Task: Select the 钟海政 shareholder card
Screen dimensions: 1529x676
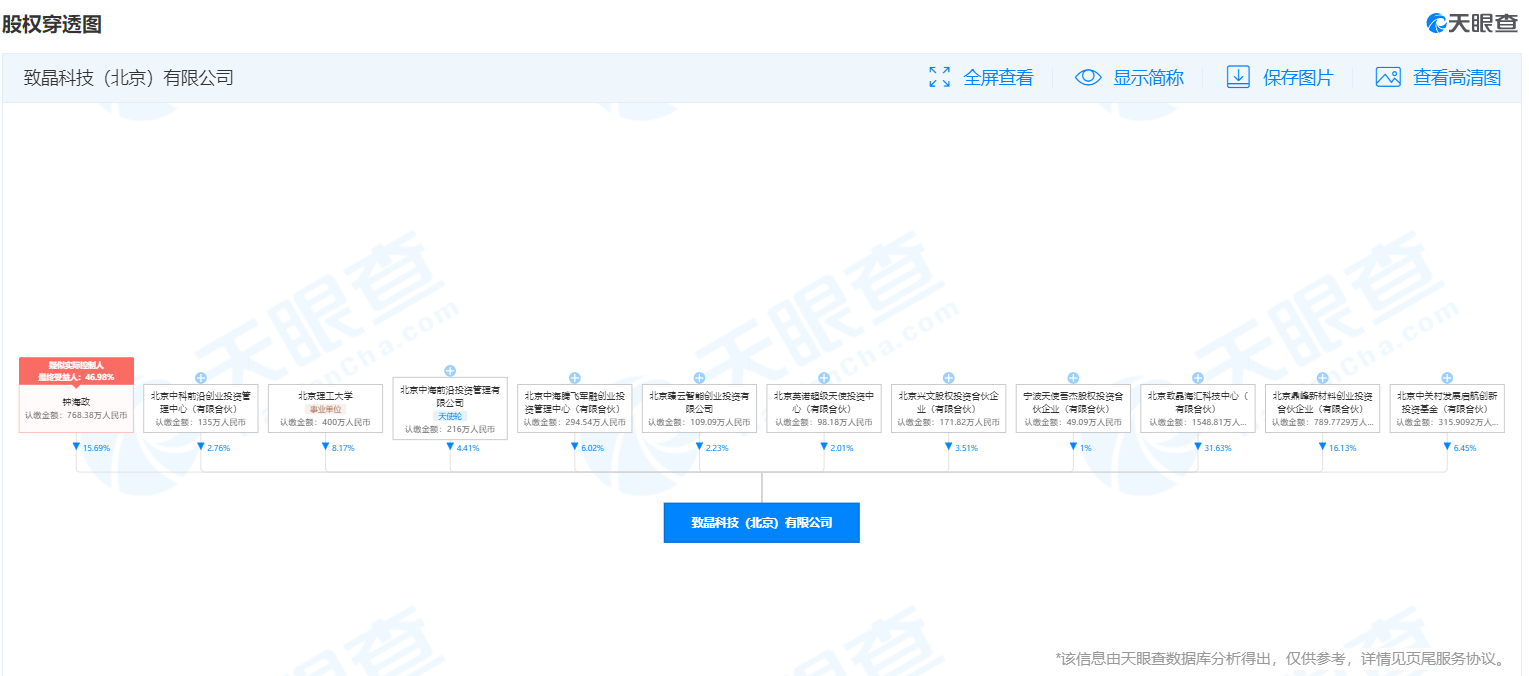Action: coord(76,408)
